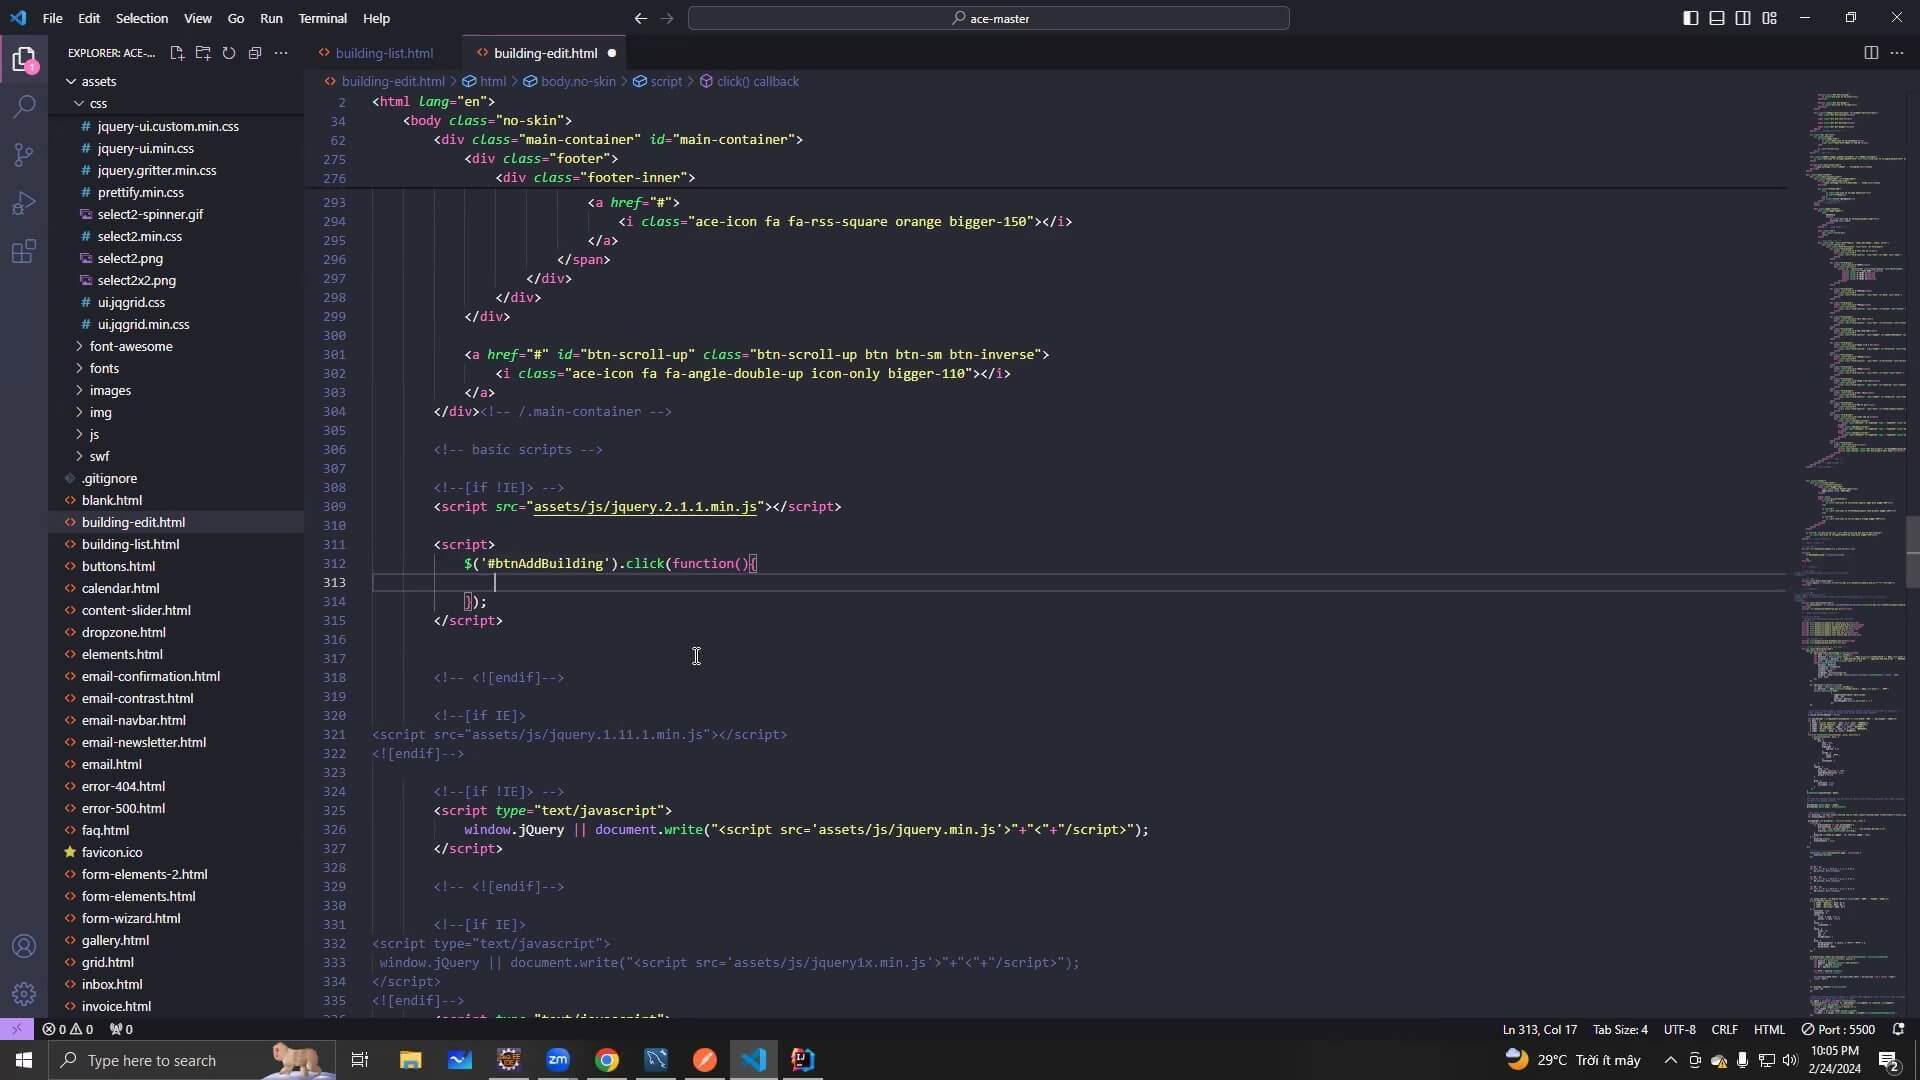Click the New Folder icon in Explorer
The height and width of the screenshot is (1080, 1920).
pos(203,53)
